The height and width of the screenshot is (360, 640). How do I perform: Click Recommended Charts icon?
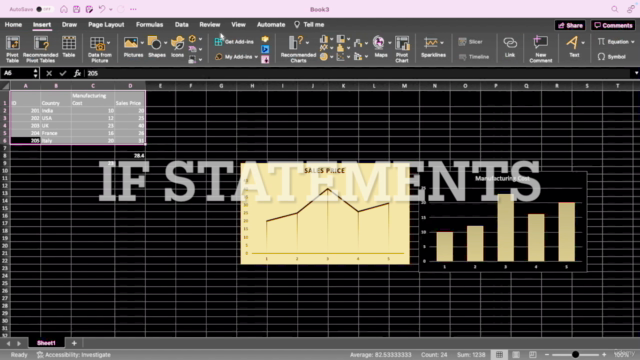pyautogui.click(x=296, y=42)
